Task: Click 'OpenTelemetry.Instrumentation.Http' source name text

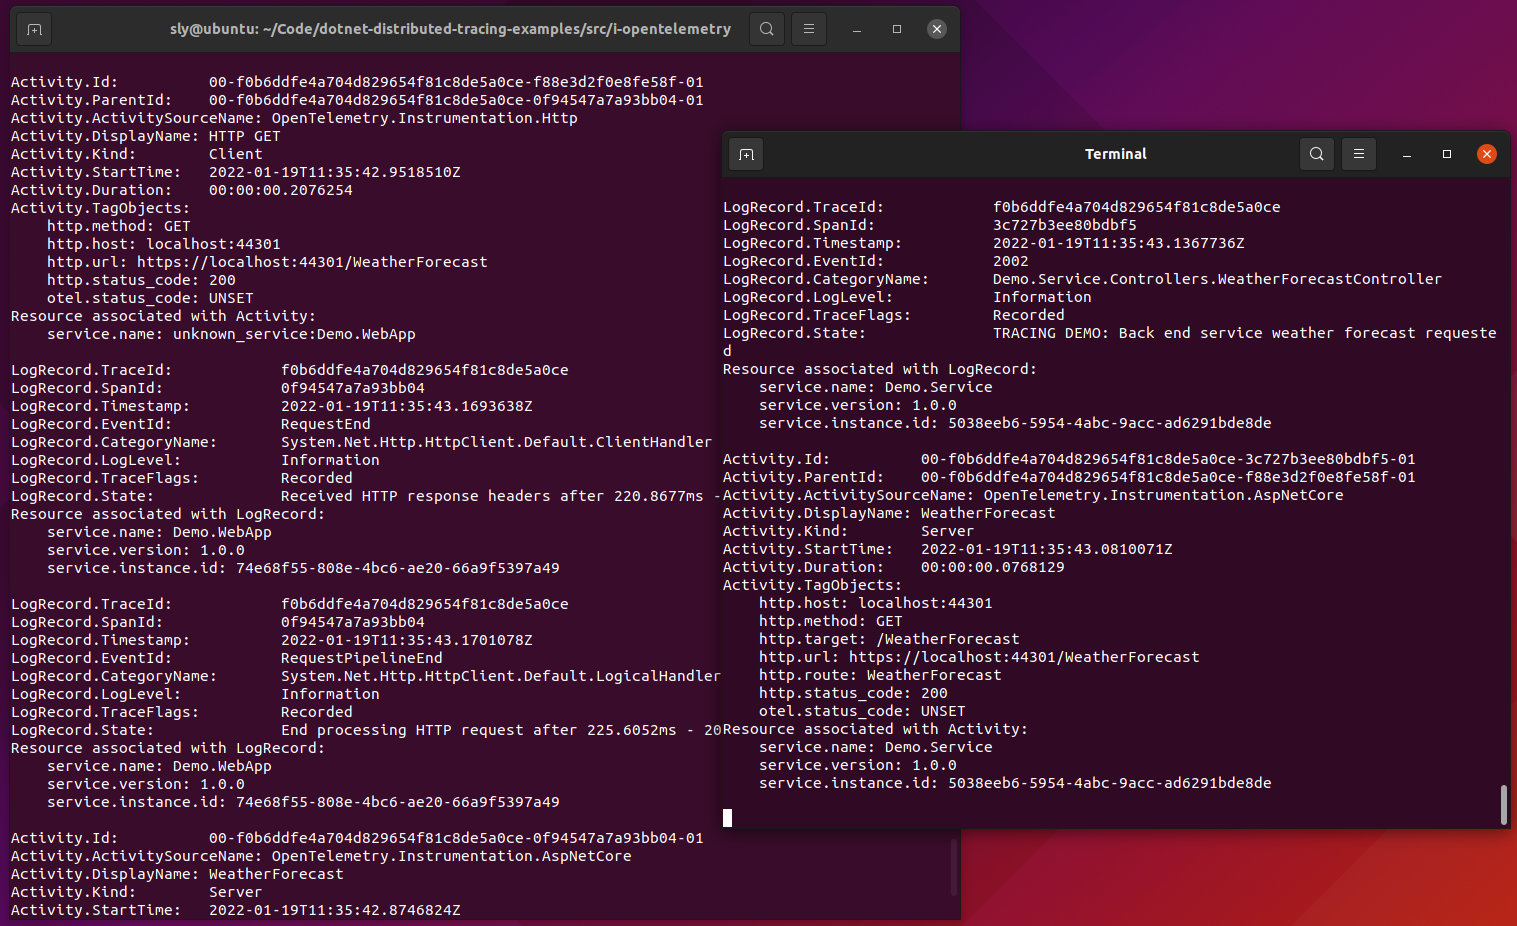Action: tap(425, 118)
